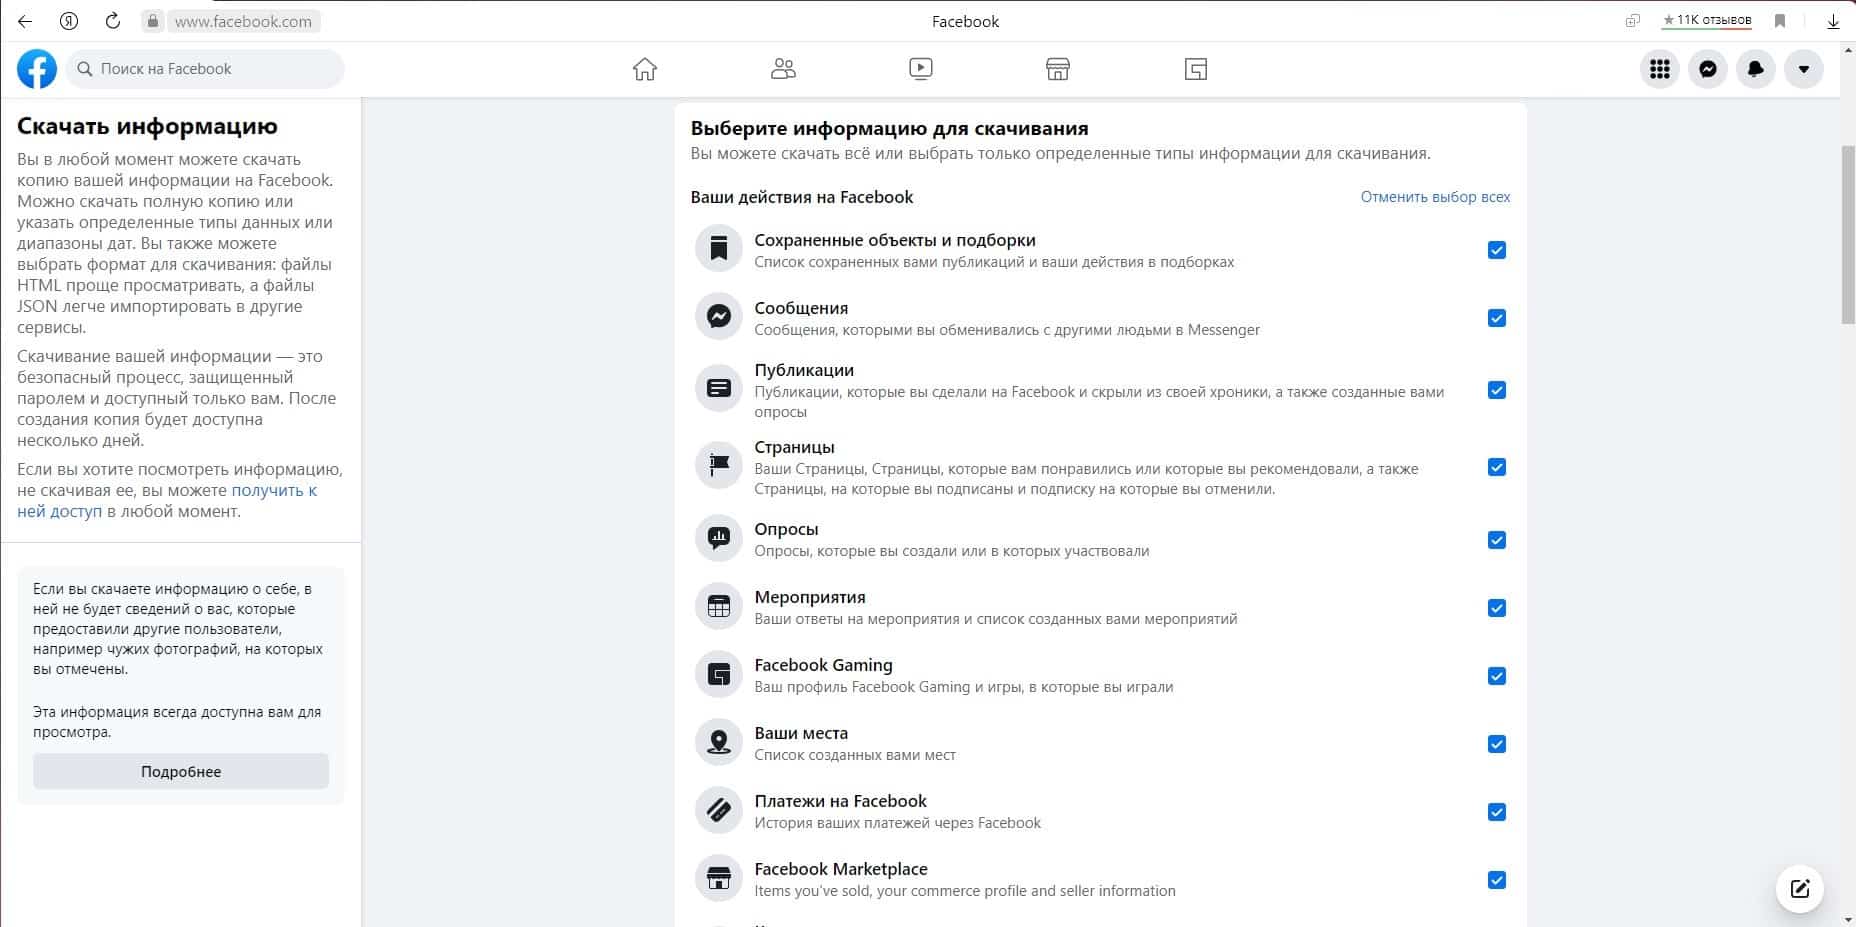Viewport: 1856px width, 927px height.
Task: Click the Yandex home icon in browser bar
Action: [x=69, y=21]
